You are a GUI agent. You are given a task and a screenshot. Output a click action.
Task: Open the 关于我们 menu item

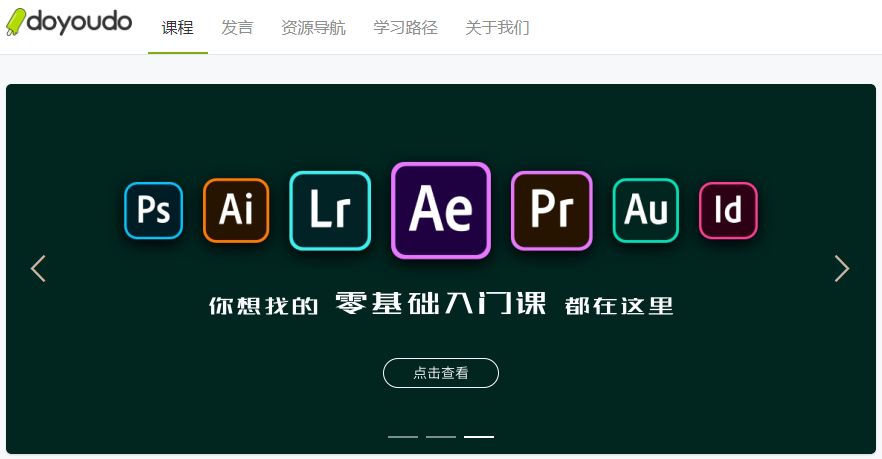click(x=498, y=27)
